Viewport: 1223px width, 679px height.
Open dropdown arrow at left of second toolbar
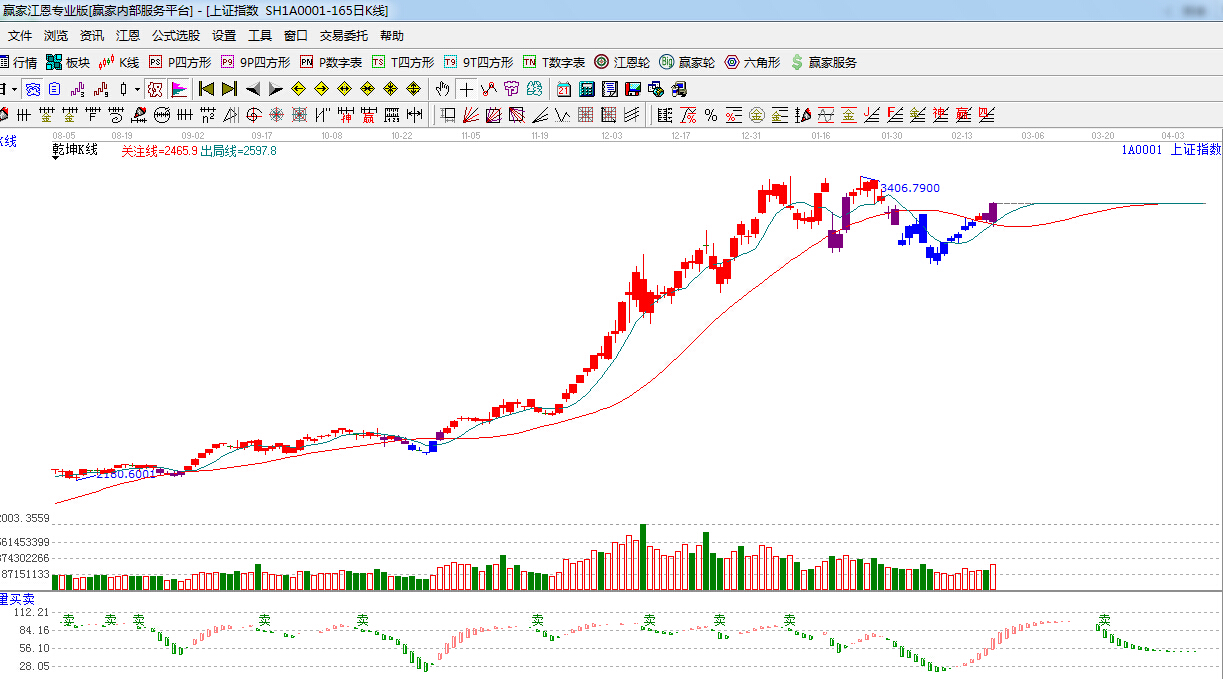(x=14, y=89)
